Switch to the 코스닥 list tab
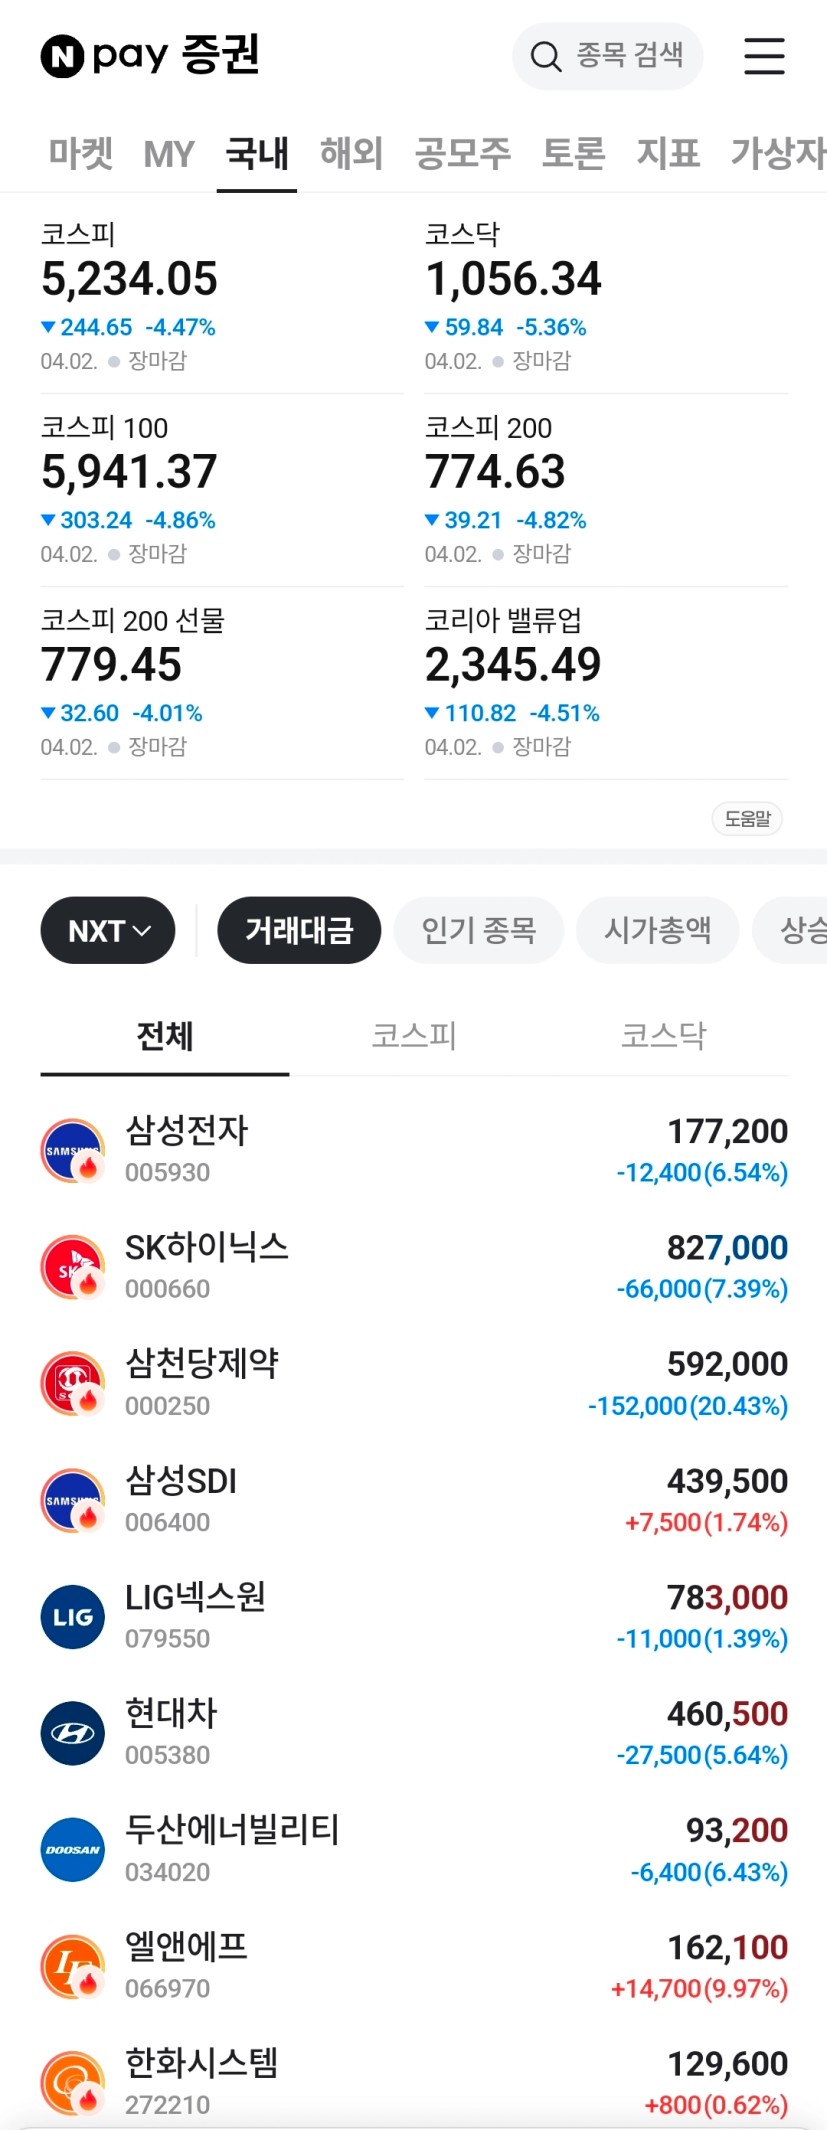 tap(663, 1036)
